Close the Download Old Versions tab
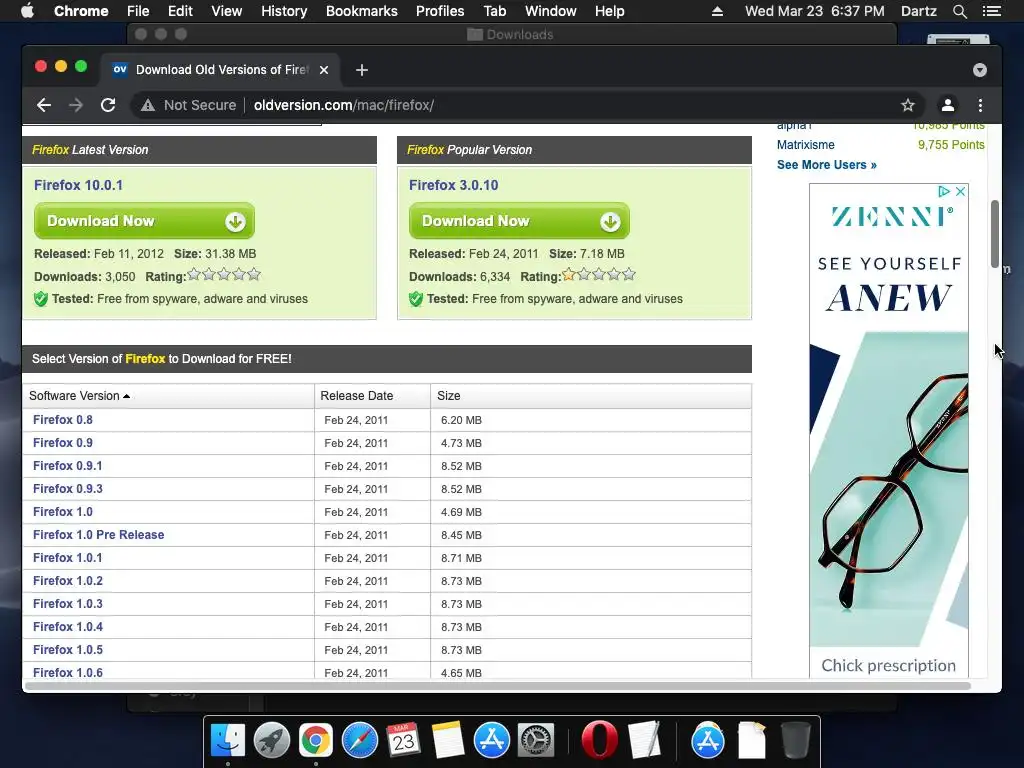Screen dimensions: 1024x768 [x=324, y=70]
